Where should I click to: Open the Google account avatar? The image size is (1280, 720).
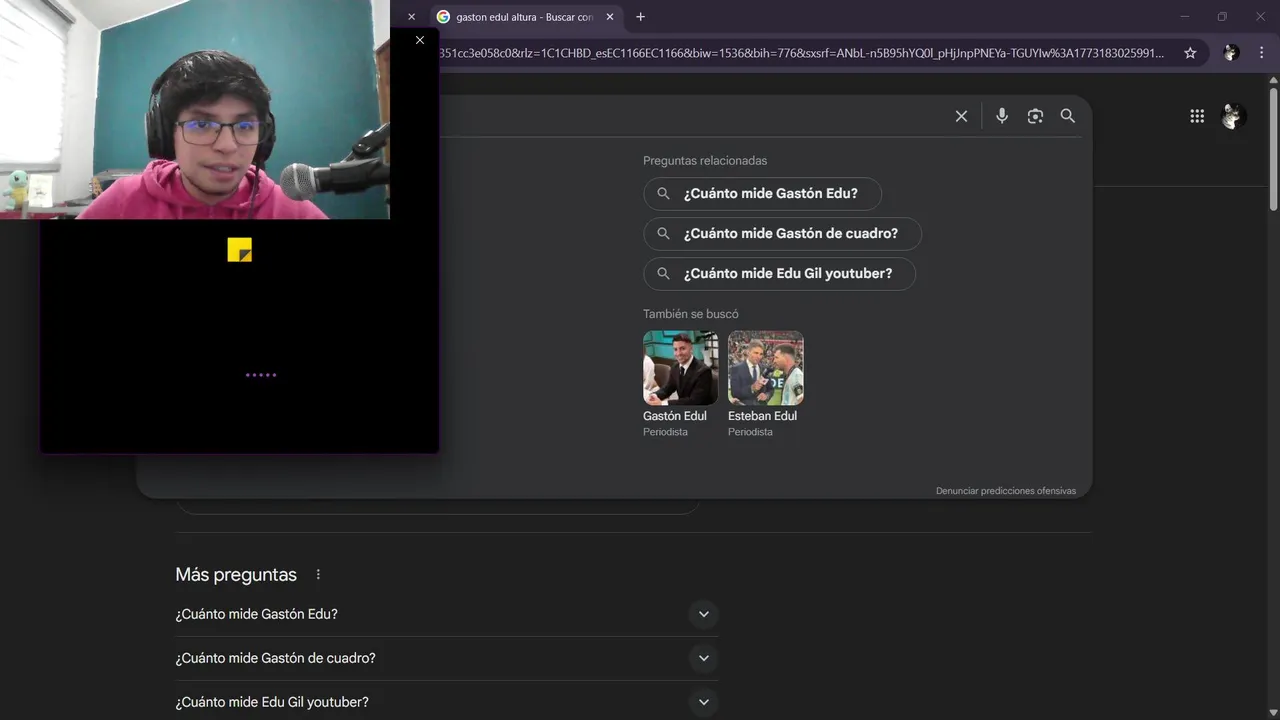click(1232, 116)
